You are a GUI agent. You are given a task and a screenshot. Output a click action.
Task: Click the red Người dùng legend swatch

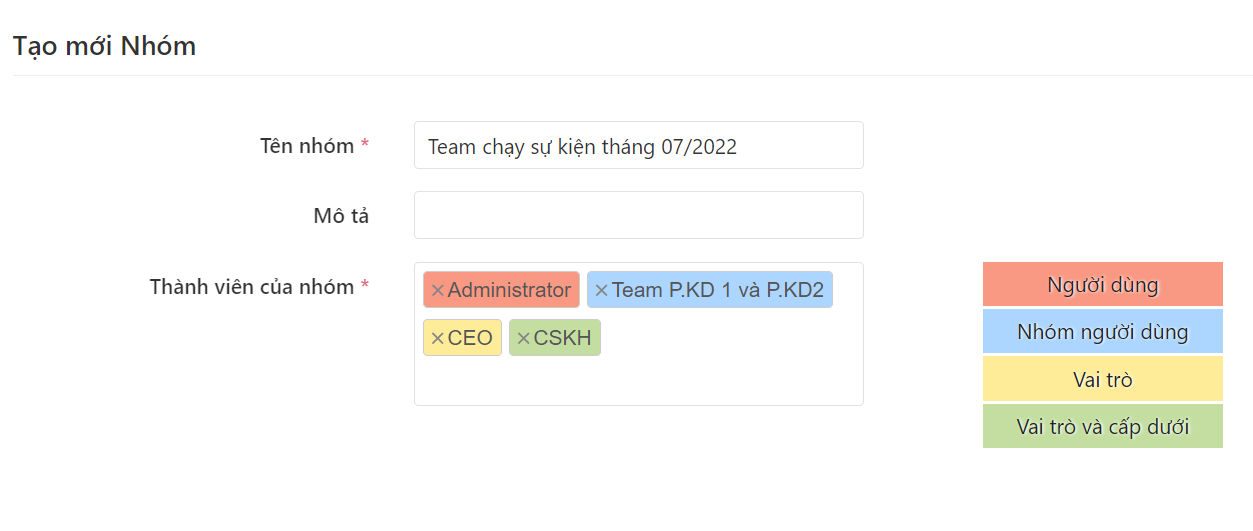(1102, 285)
